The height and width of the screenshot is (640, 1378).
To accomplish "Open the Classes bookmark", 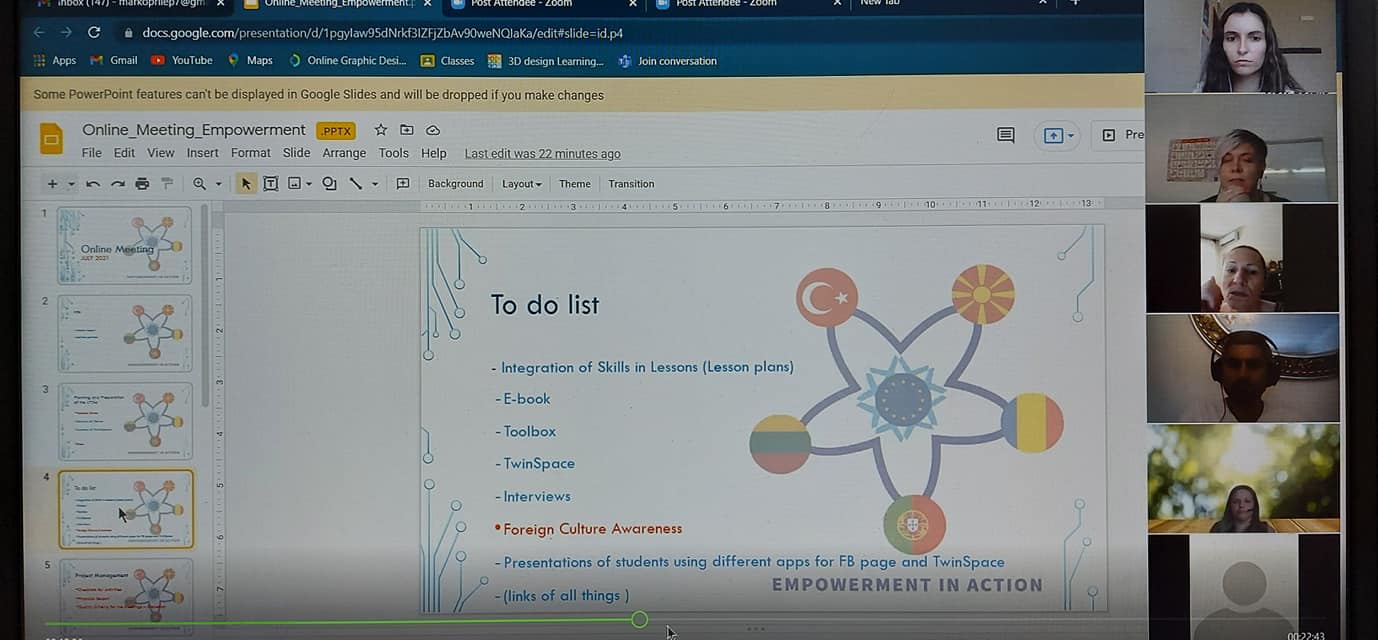I will [447, 61].
